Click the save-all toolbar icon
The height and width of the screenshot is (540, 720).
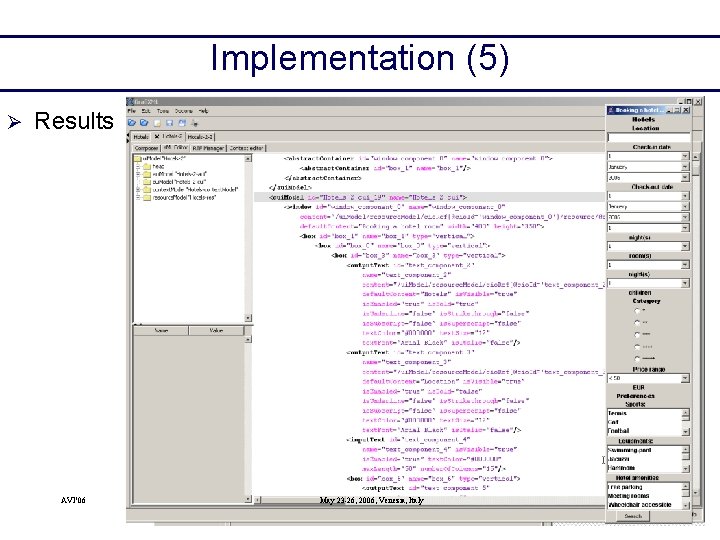182,123
